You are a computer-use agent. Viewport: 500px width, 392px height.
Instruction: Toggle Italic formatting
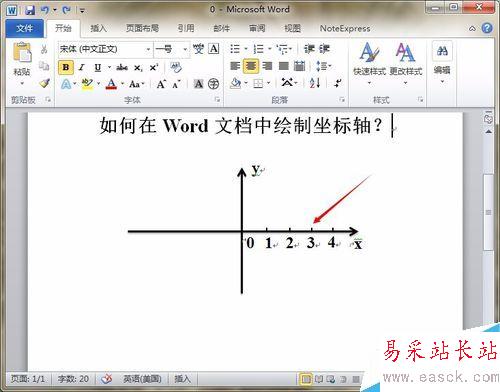pos(81,67)
